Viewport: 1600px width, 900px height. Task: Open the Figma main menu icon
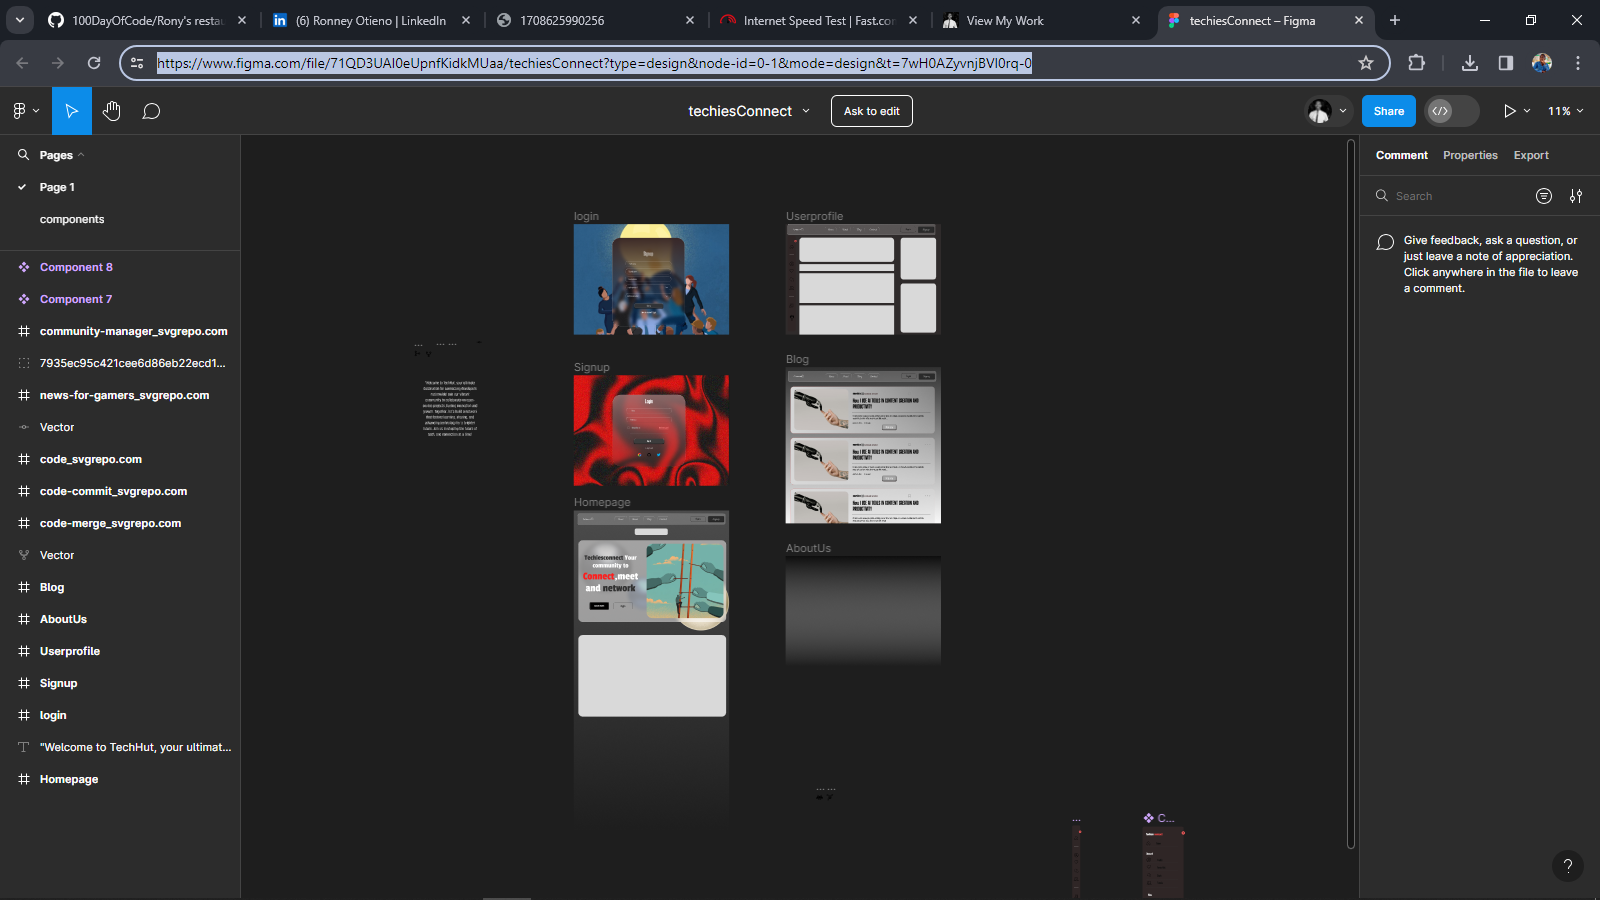point(19,111)
